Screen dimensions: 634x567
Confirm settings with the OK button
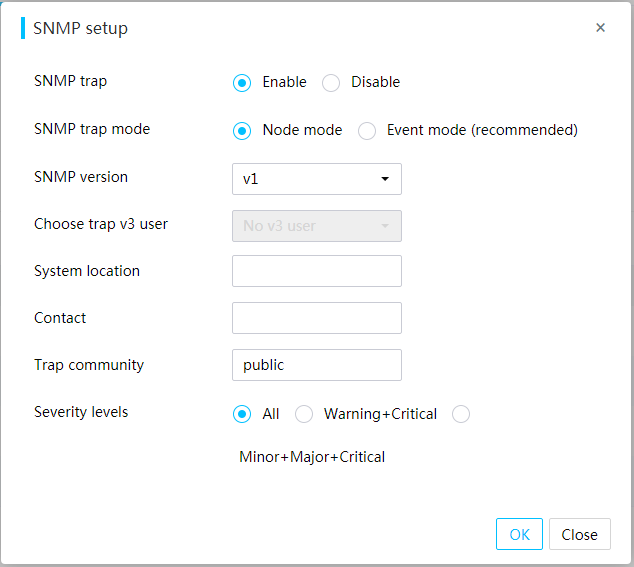click(x=519, y=534)
